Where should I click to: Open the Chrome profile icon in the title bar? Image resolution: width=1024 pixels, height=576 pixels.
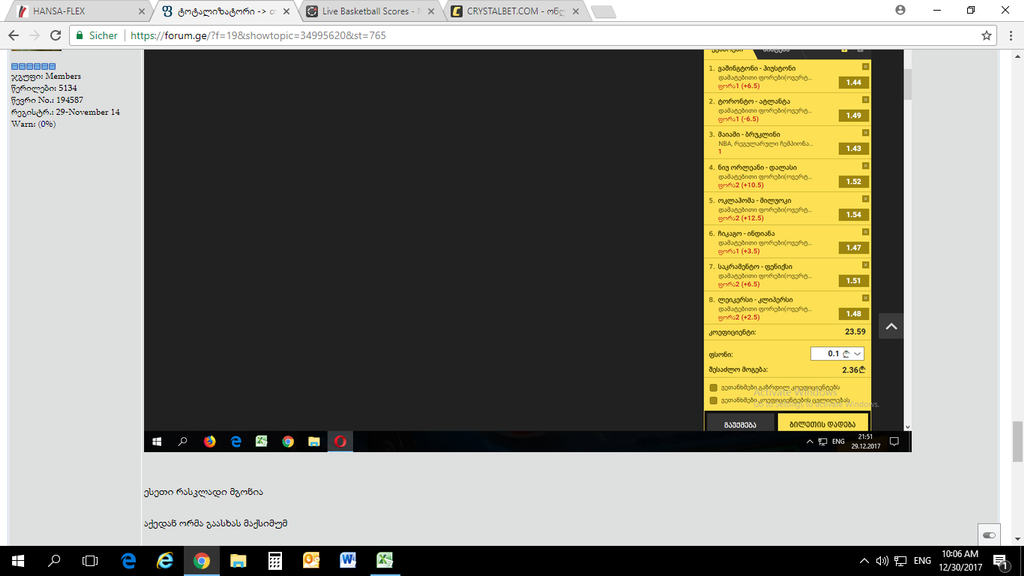[x=900, y=10]
